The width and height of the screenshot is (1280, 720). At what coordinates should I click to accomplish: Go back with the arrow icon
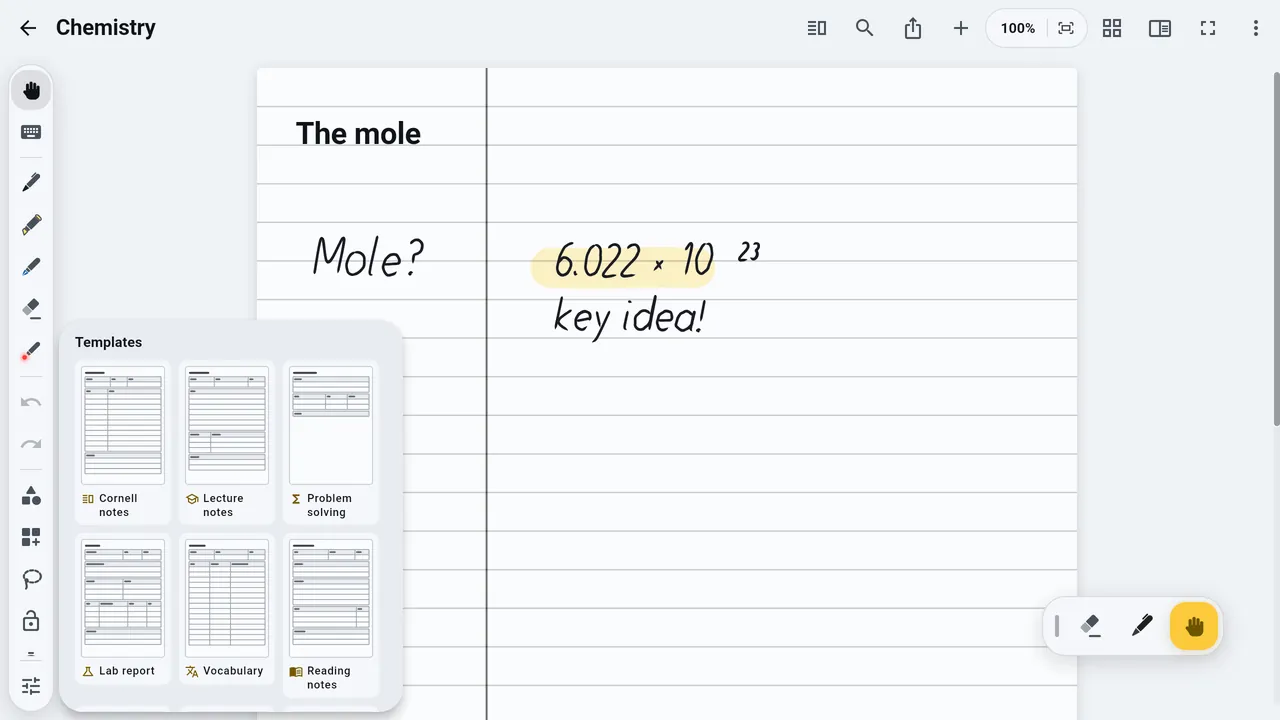click(28, 28)
